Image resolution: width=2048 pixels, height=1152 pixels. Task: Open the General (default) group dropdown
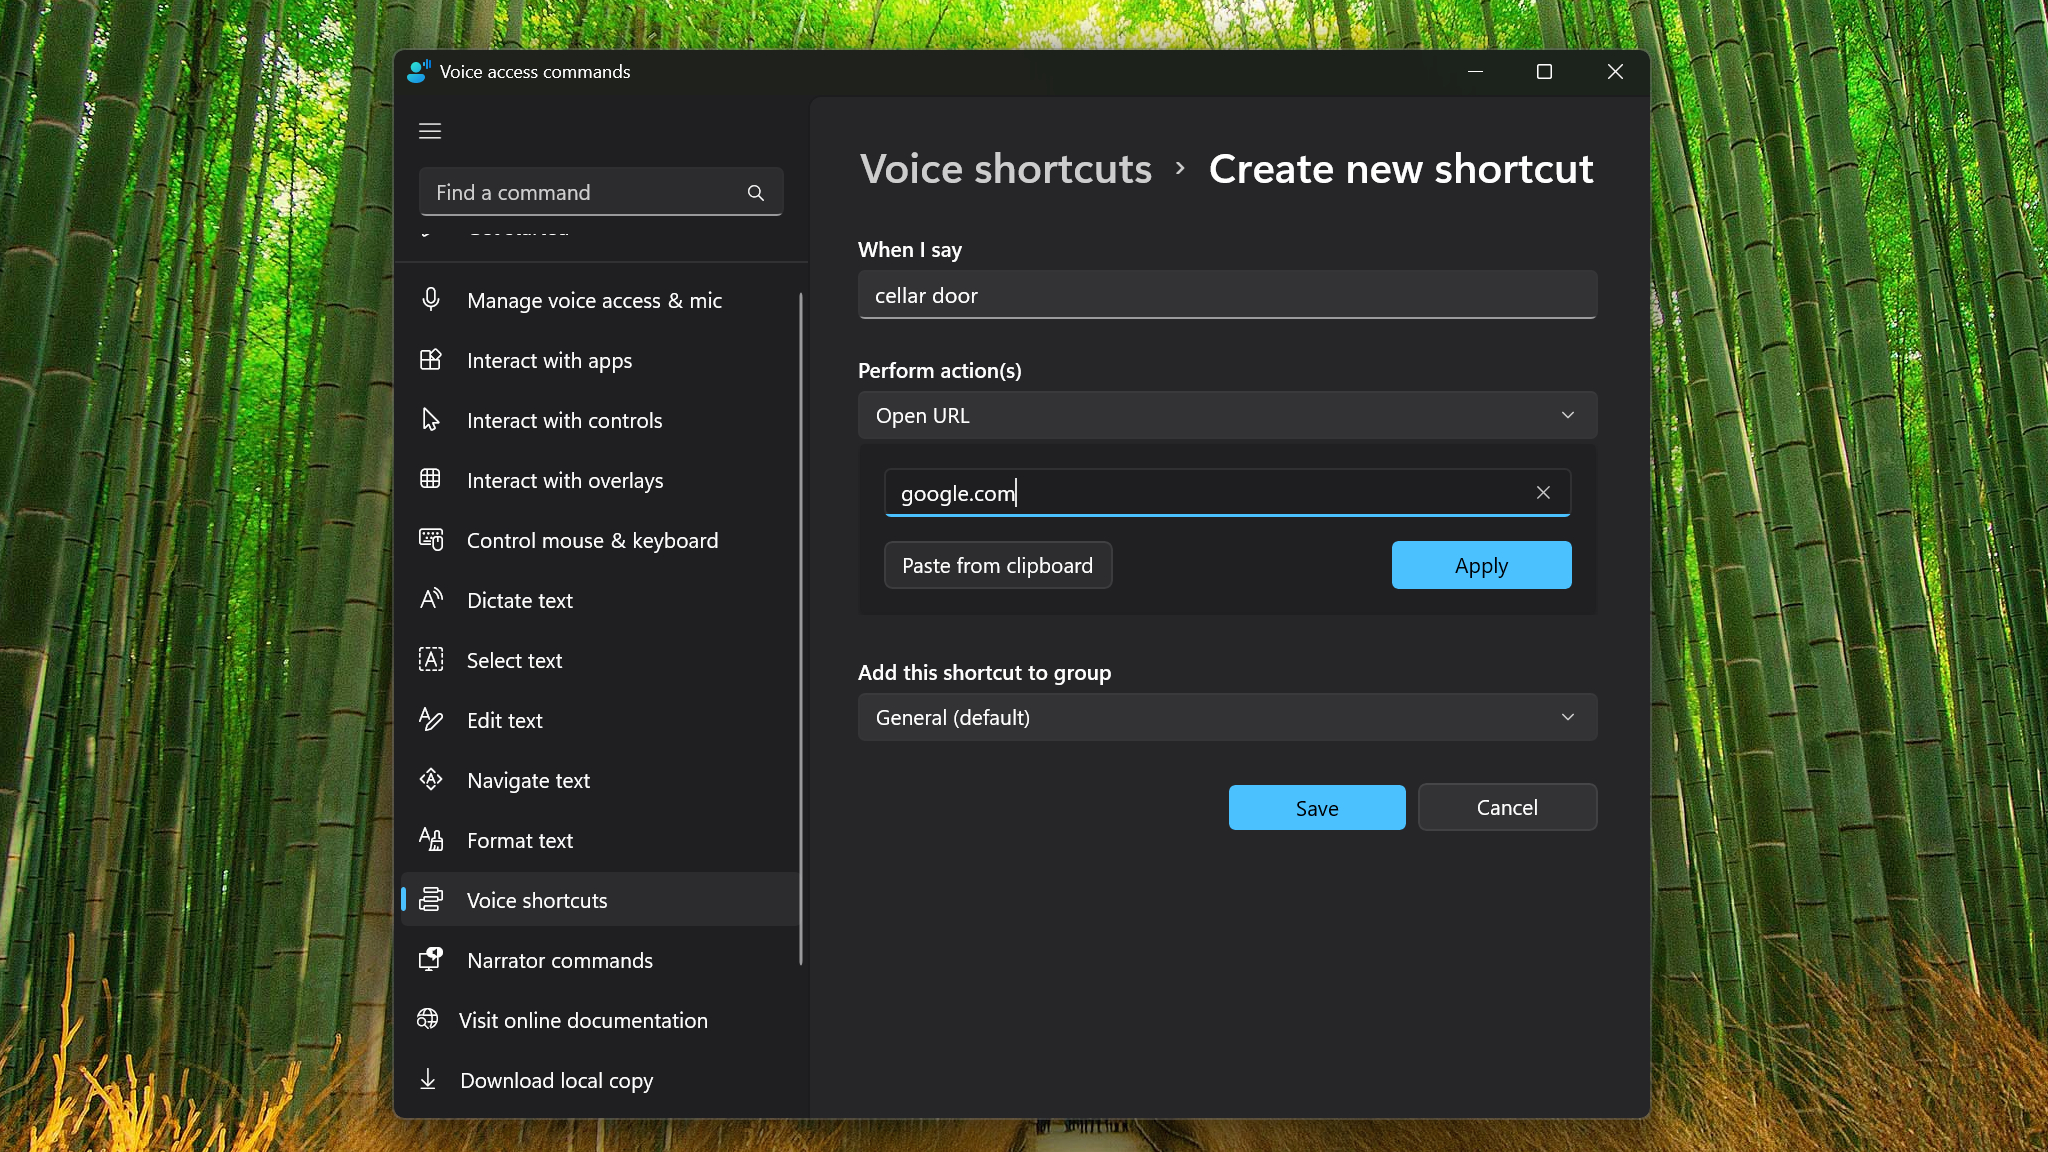[1226, 717]
